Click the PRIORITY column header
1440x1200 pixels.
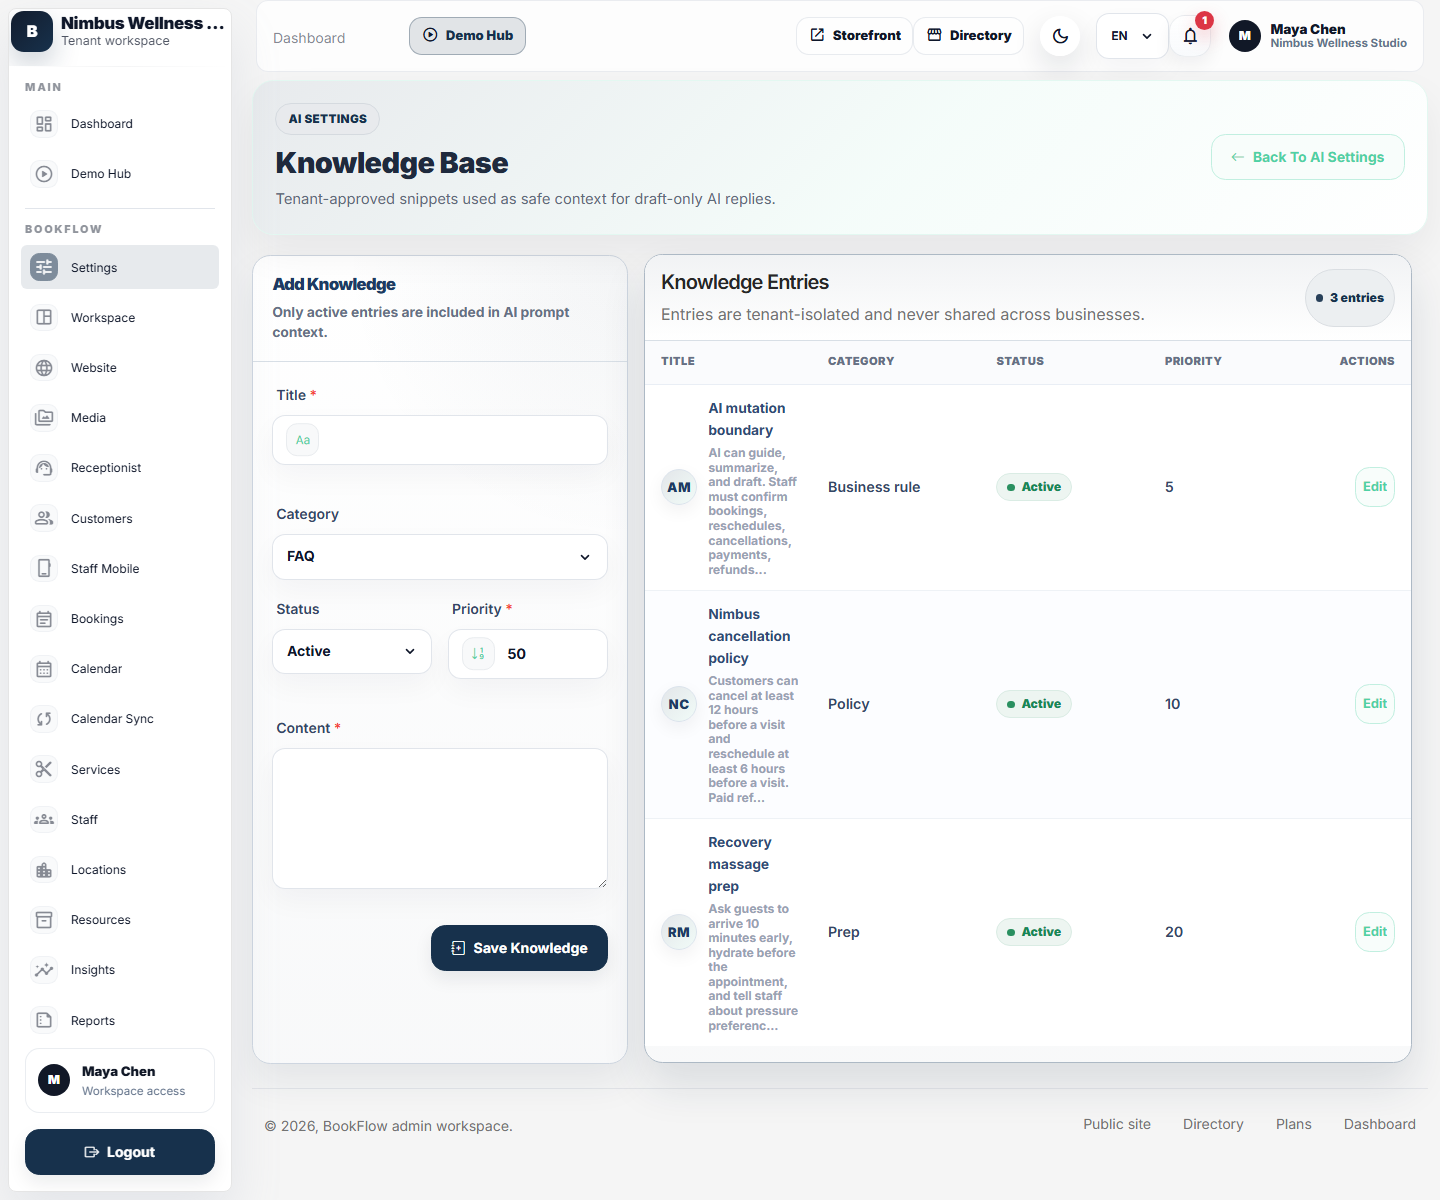click(x=1193, y=361)
